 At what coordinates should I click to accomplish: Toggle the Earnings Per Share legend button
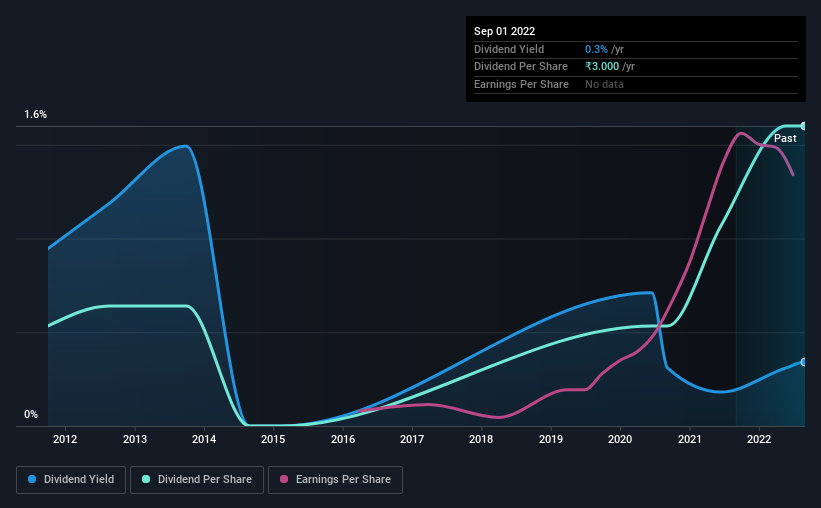(335, 480)
